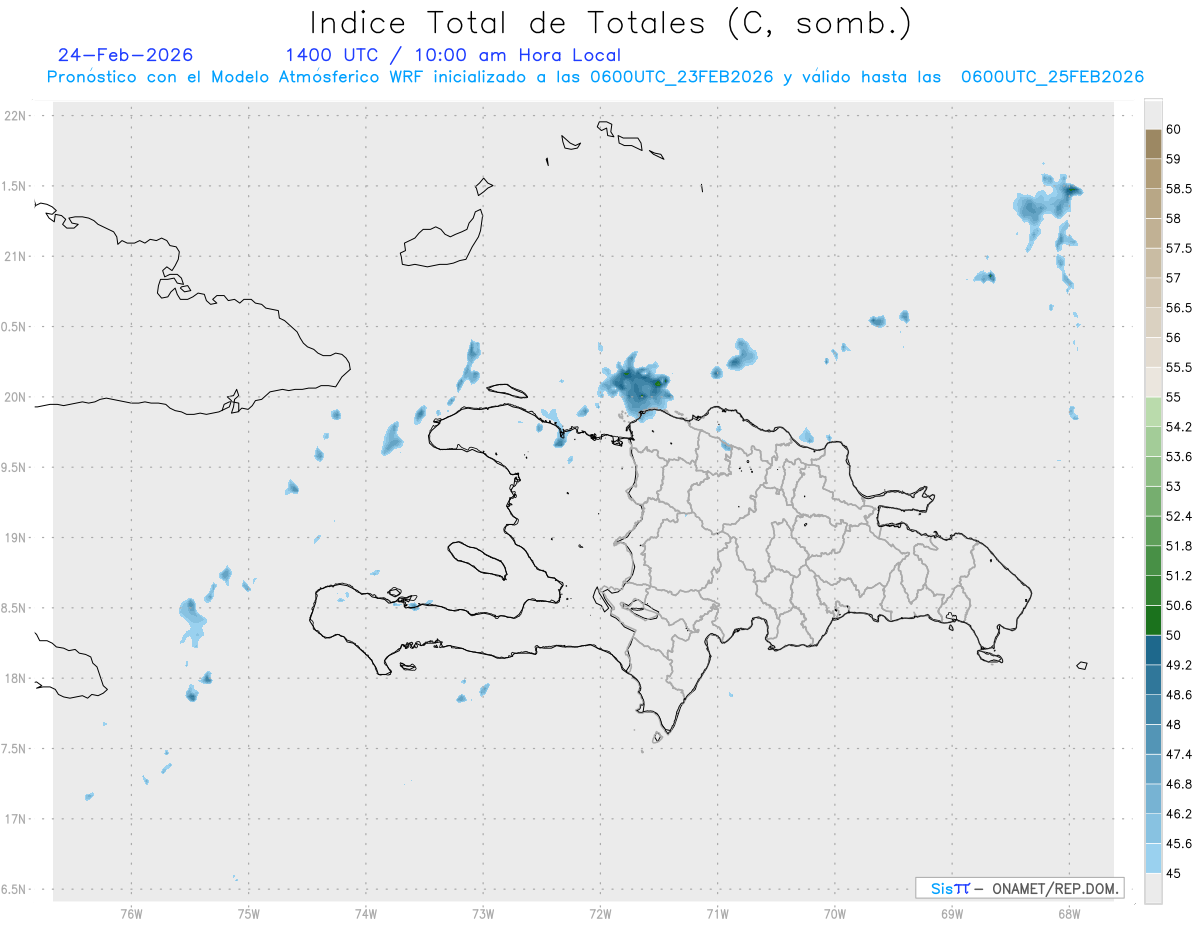Pick the dark green swatch between 50 and 50.6

(x=1153, y=621)
